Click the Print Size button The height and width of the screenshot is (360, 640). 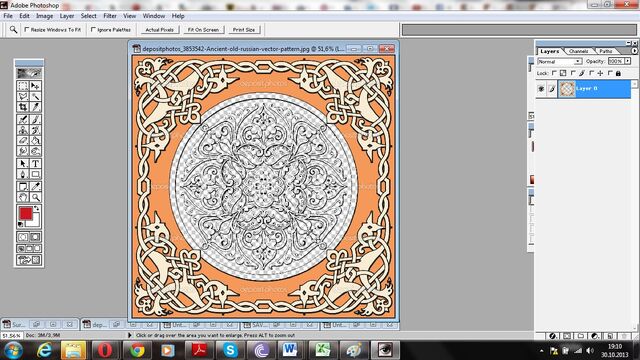coord(244,30)
